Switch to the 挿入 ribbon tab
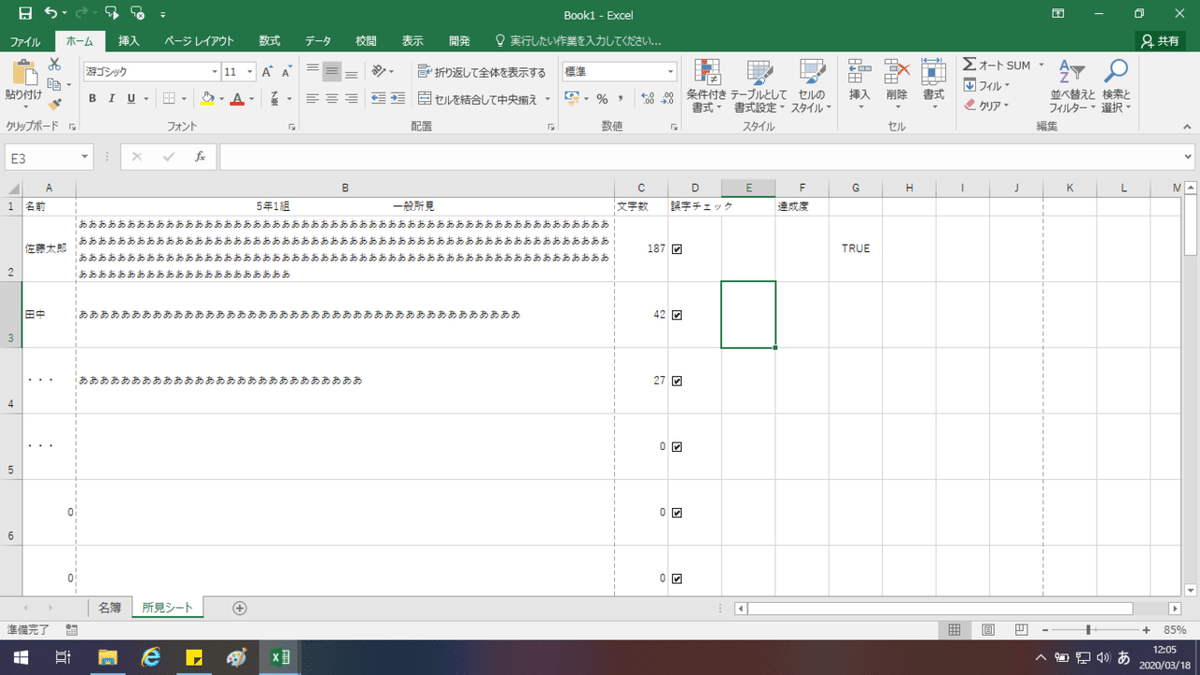Viewport: 1200px width, 675px height. [x=128, y=41]
